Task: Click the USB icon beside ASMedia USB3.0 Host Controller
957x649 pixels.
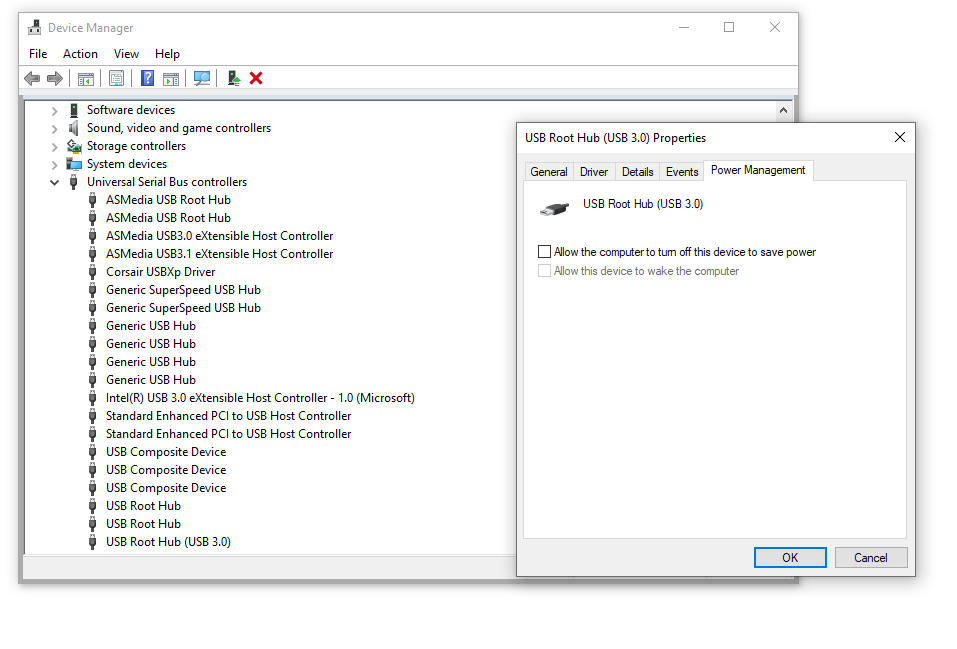Action: pyautogui.click(x=93, y=236)
